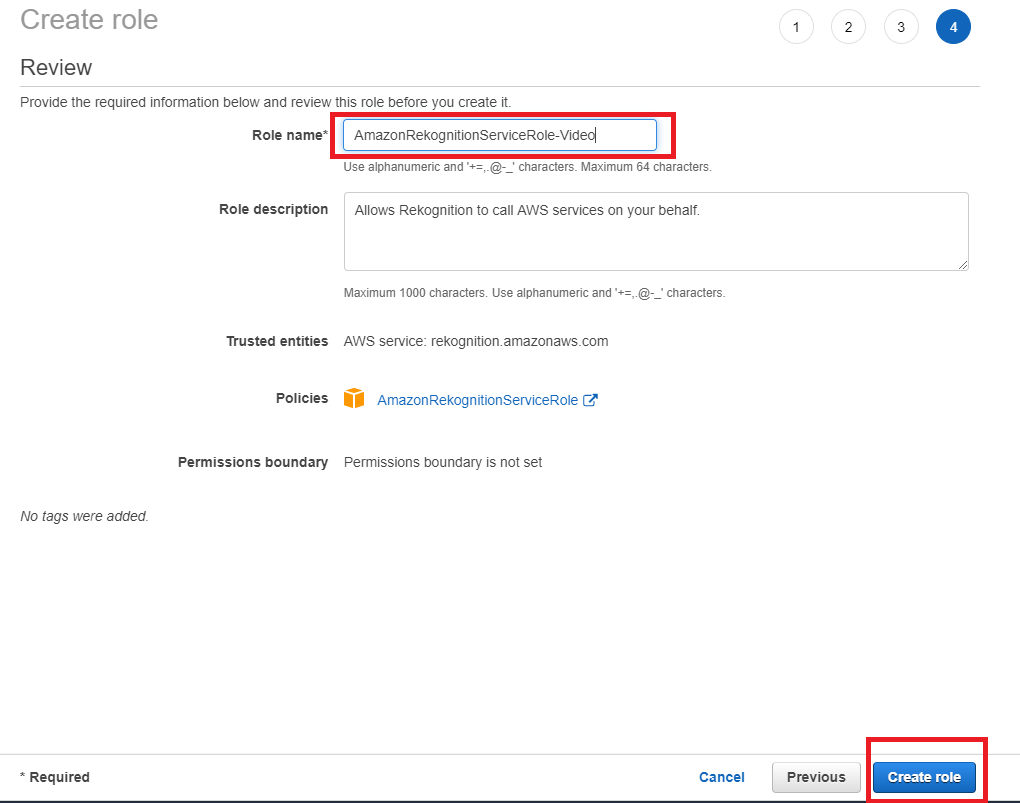Image resolution: width=1020 pixels, height=803 pixels.
Task: Open the AmazonRekognitionServiceRole policy link
Action: click(477, 400)
